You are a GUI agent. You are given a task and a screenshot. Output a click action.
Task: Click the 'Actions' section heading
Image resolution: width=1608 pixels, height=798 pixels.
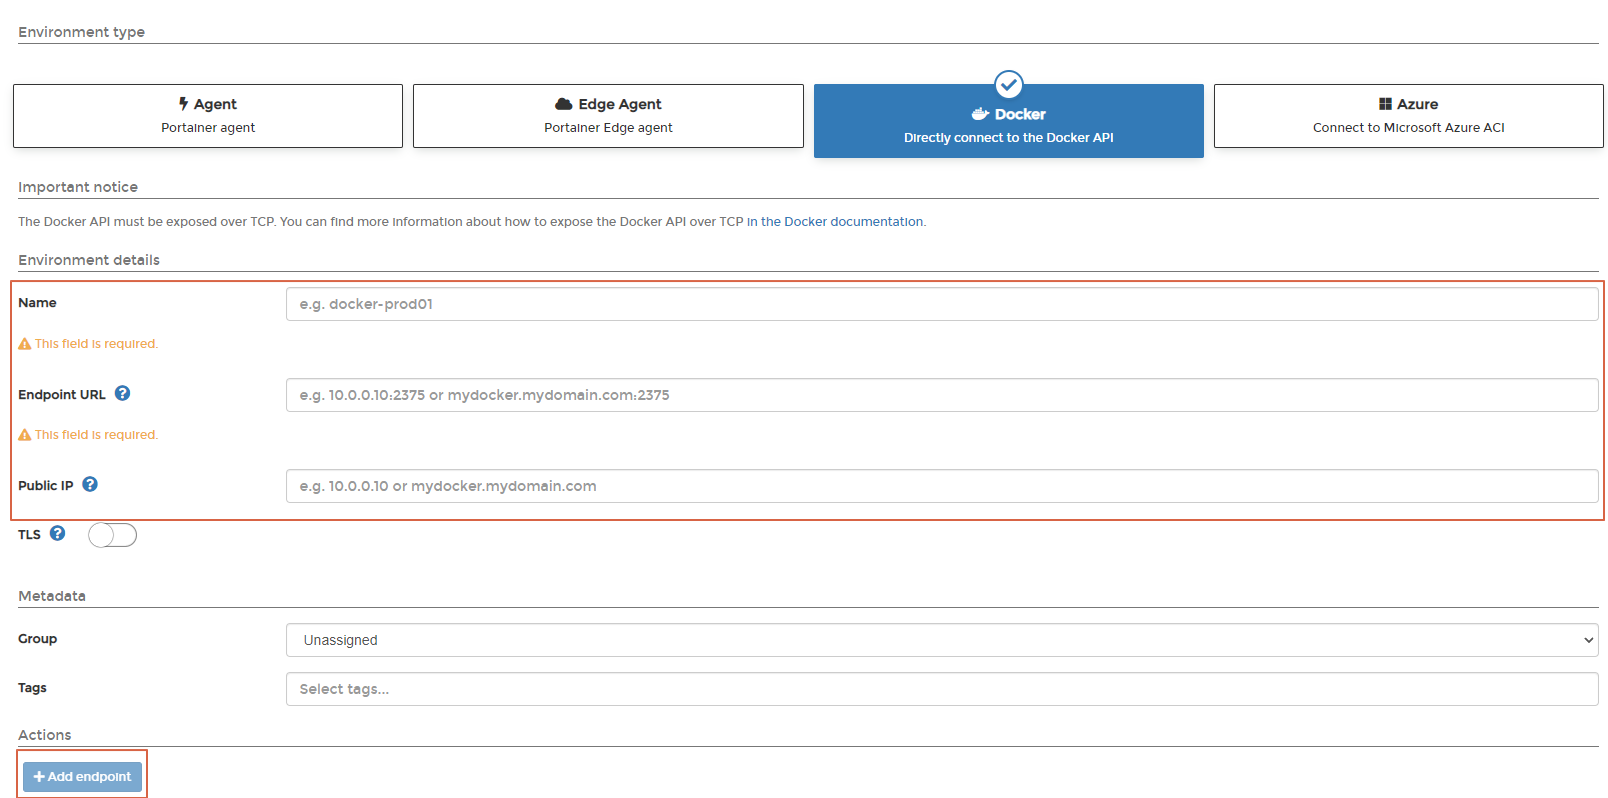click(x=45, y=735)
